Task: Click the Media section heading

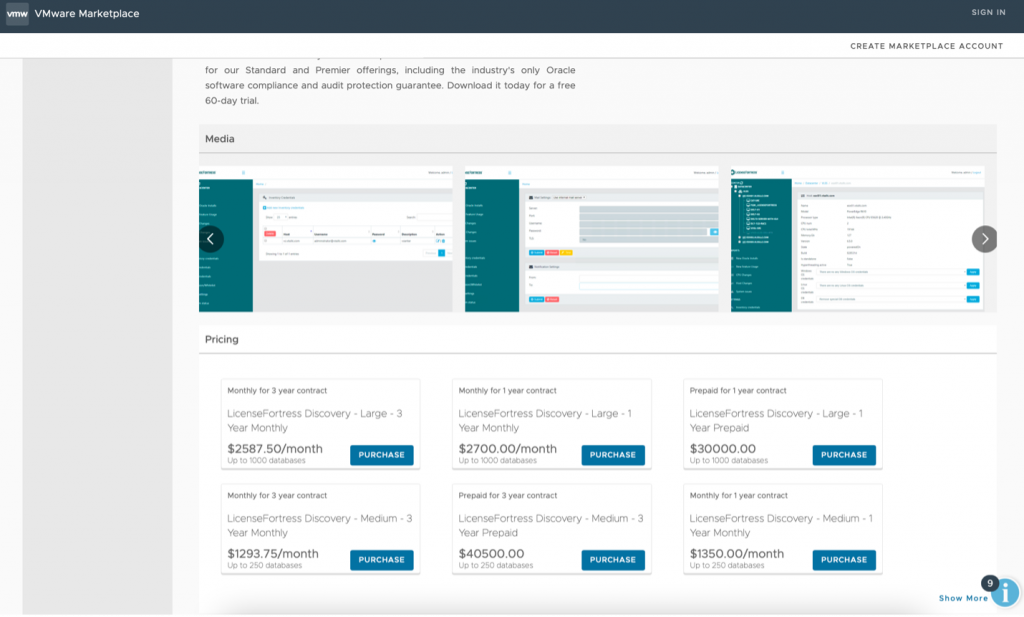Action: 219,139
